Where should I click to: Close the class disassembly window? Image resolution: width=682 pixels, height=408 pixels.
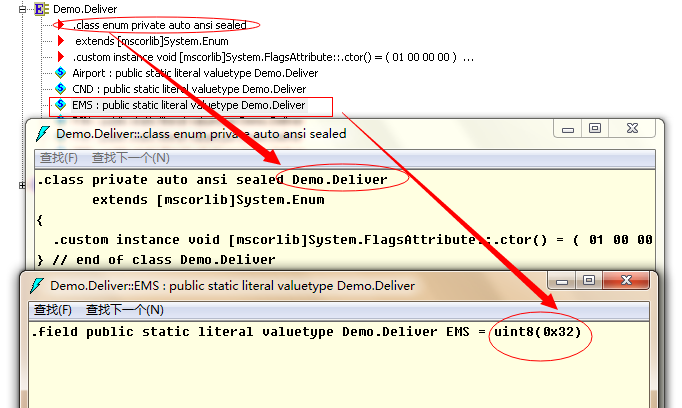pos(632,129)
